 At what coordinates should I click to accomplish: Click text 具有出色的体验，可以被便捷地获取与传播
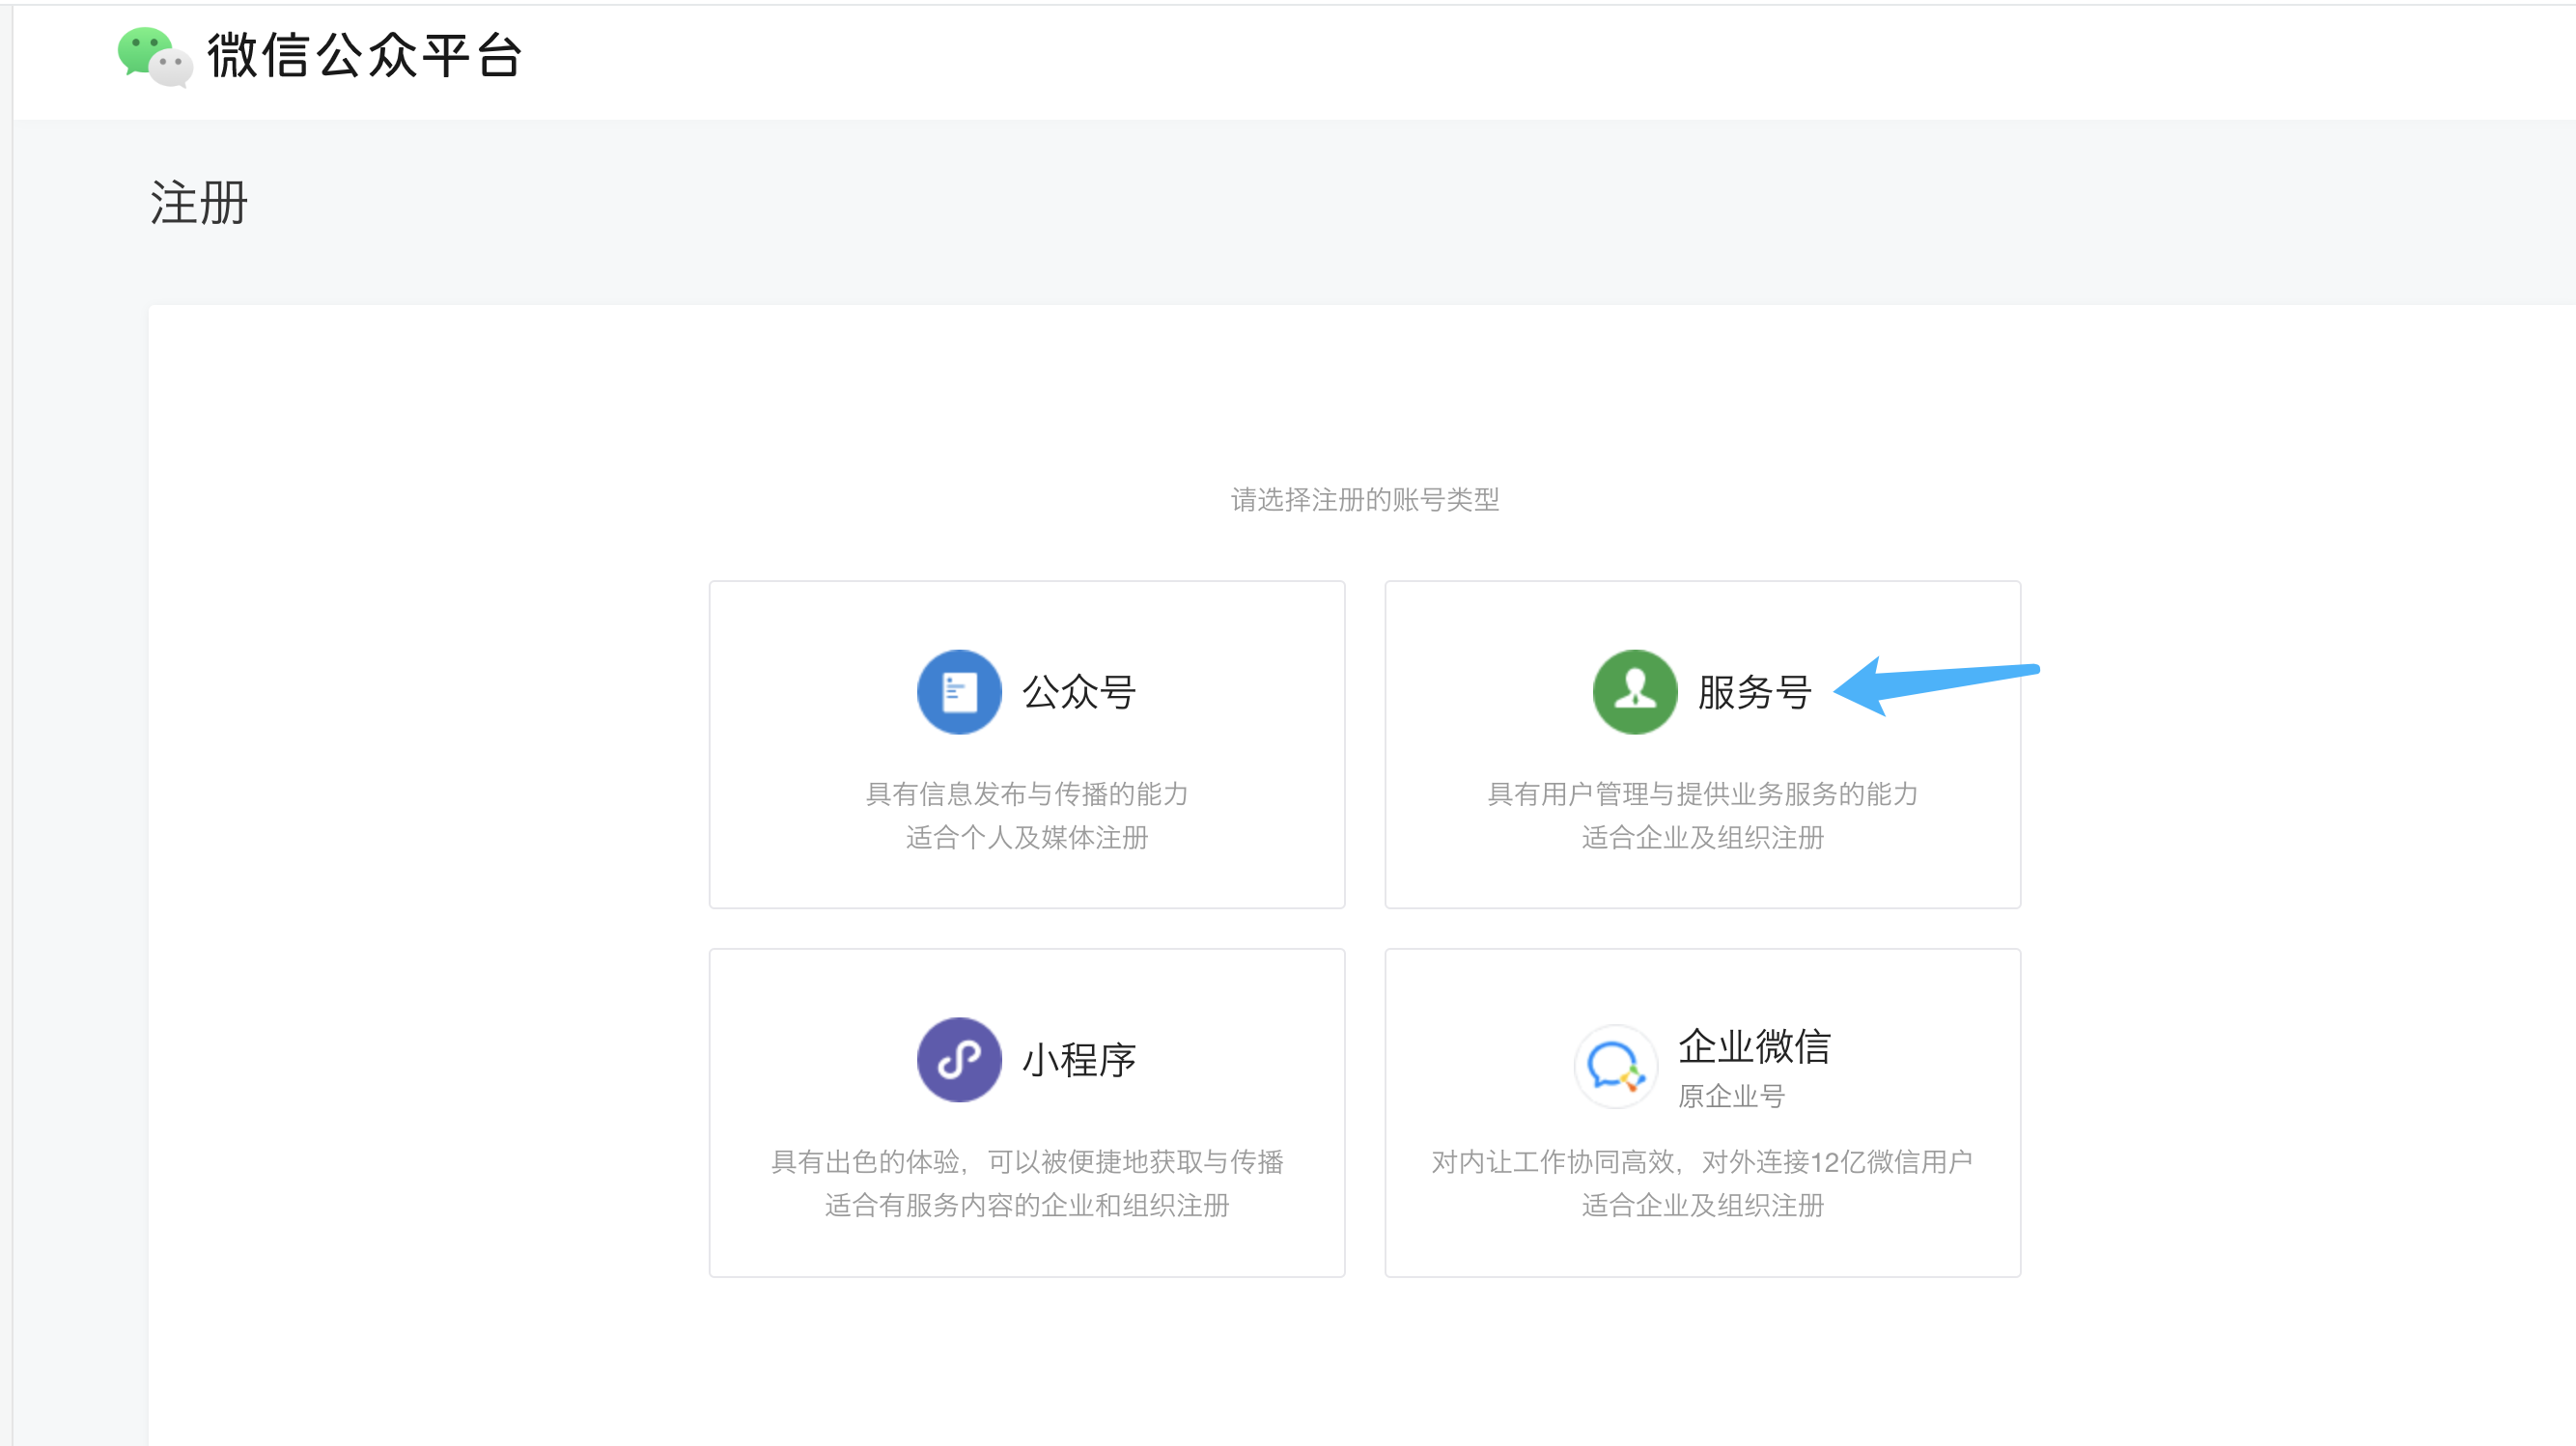[1027, 1162]
